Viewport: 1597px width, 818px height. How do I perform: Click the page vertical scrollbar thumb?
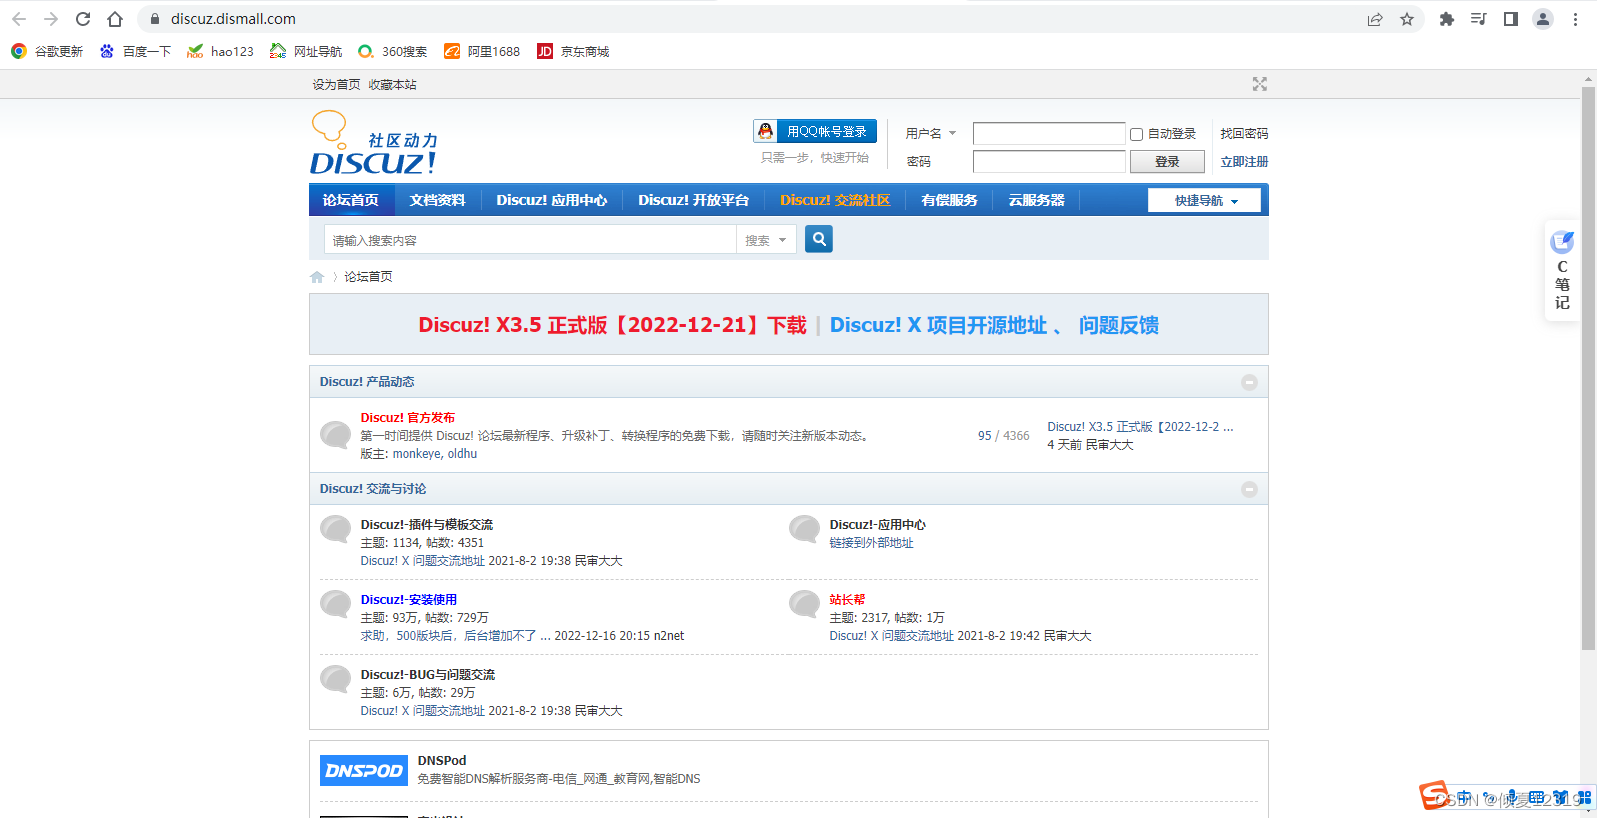click(x=1588, y=368)
